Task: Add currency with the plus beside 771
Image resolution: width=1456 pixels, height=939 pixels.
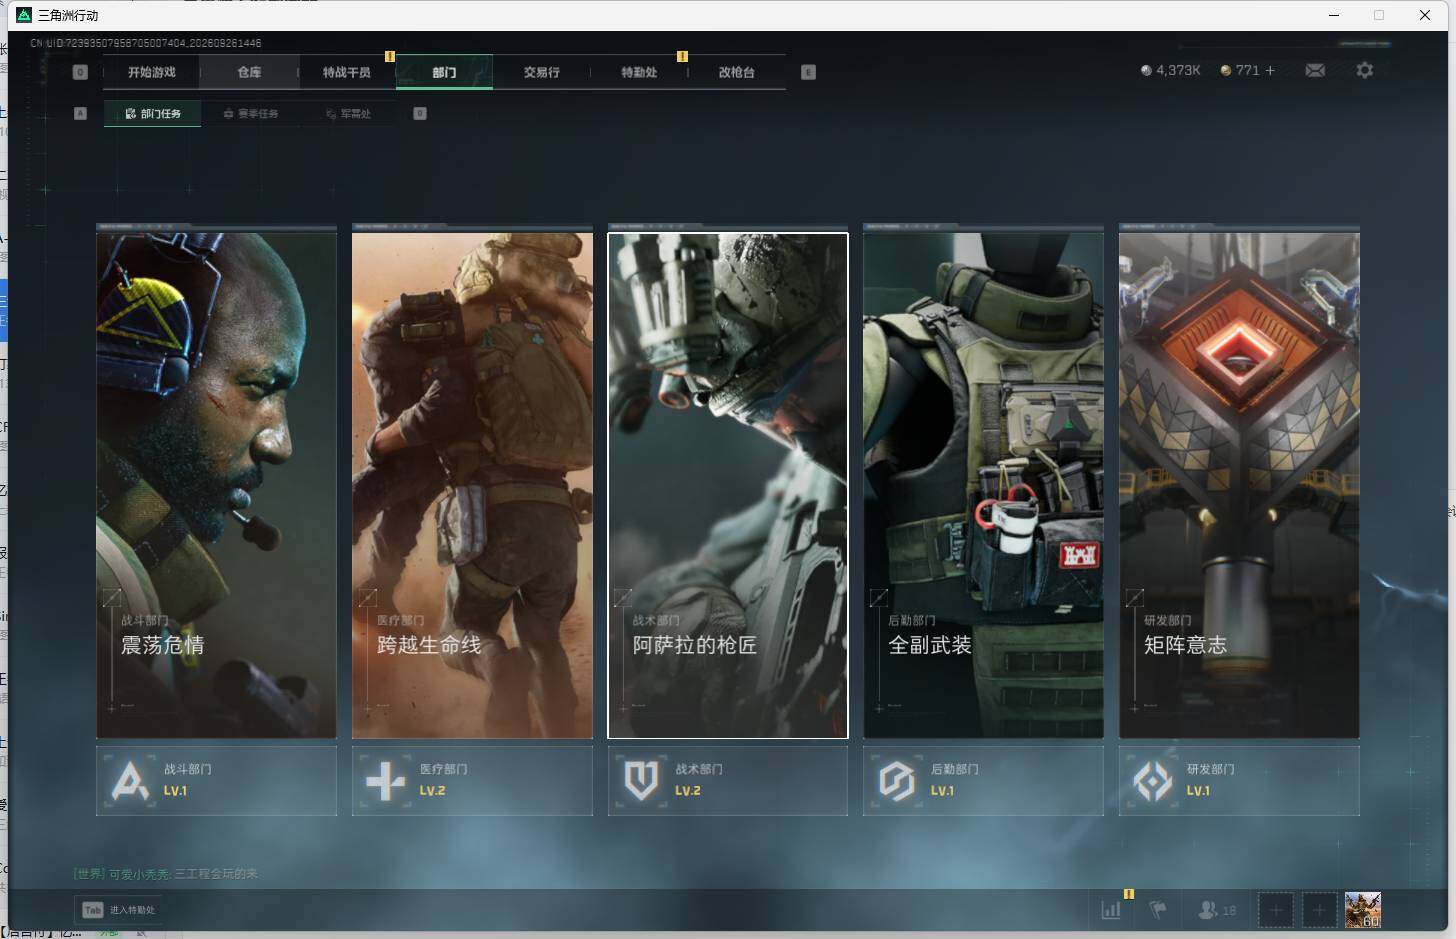Action: click(x=1270, y=70)
